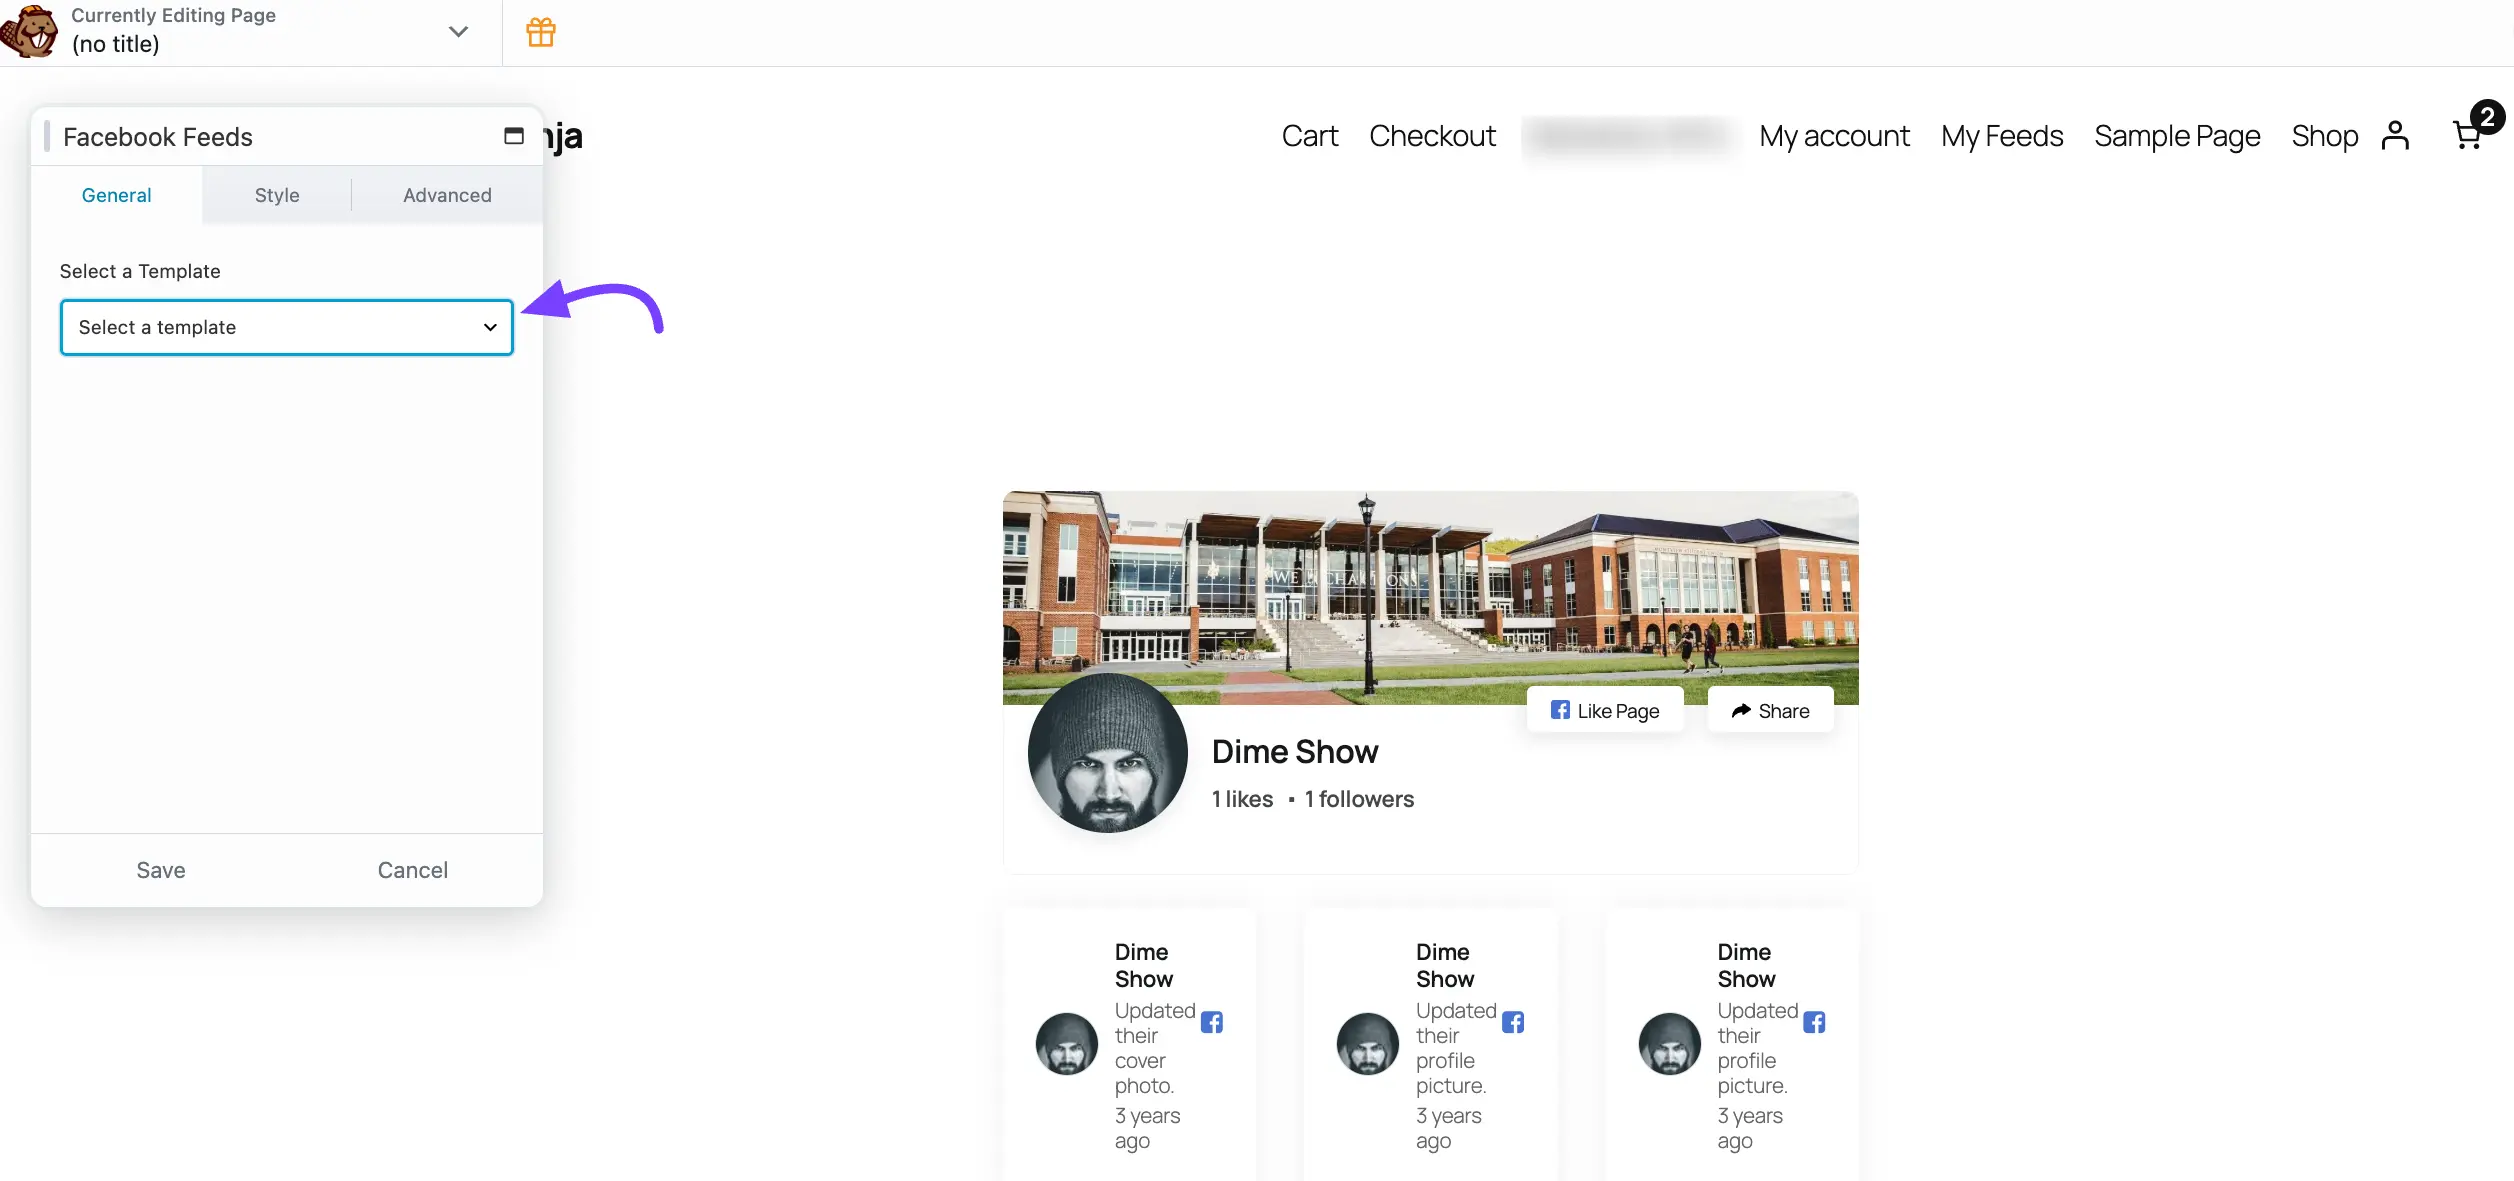Viewport: 2514px width, 1181px height.
Task: Click the Cancel button
Action: [x=412, y=870]
